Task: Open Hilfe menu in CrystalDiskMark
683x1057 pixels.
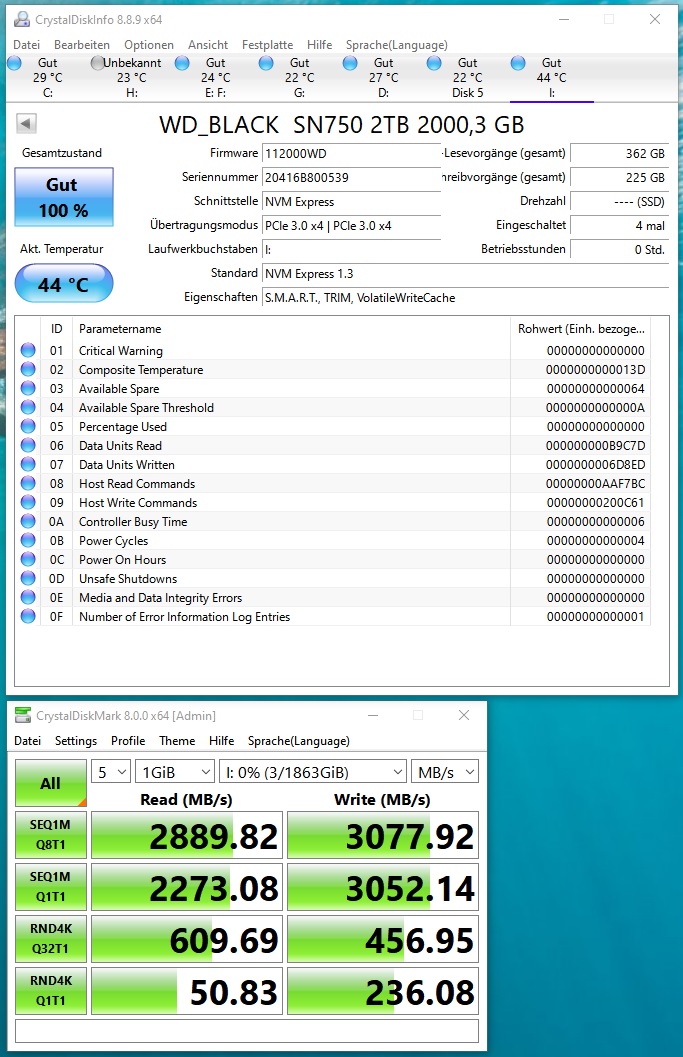Action: (221, 740)
